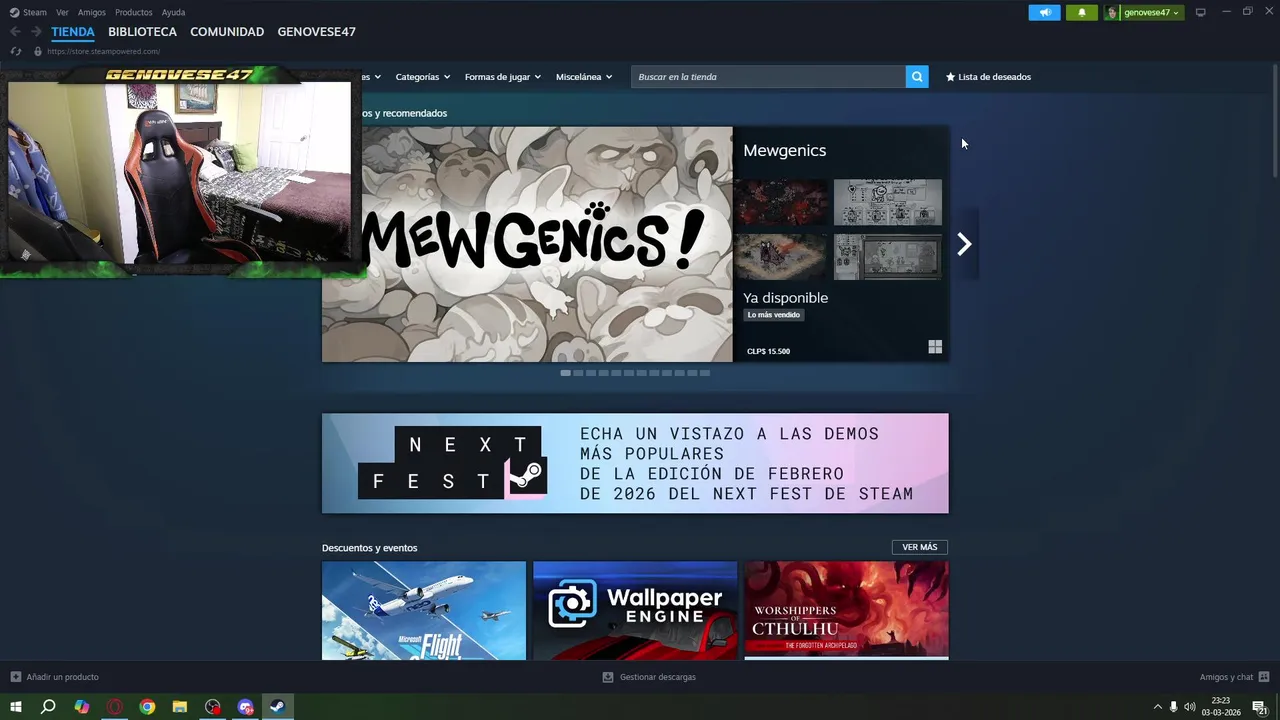This screenshot has width=1280, height=720.
Task: Open Windows taskbar search
Action: (x=48, y=707)
